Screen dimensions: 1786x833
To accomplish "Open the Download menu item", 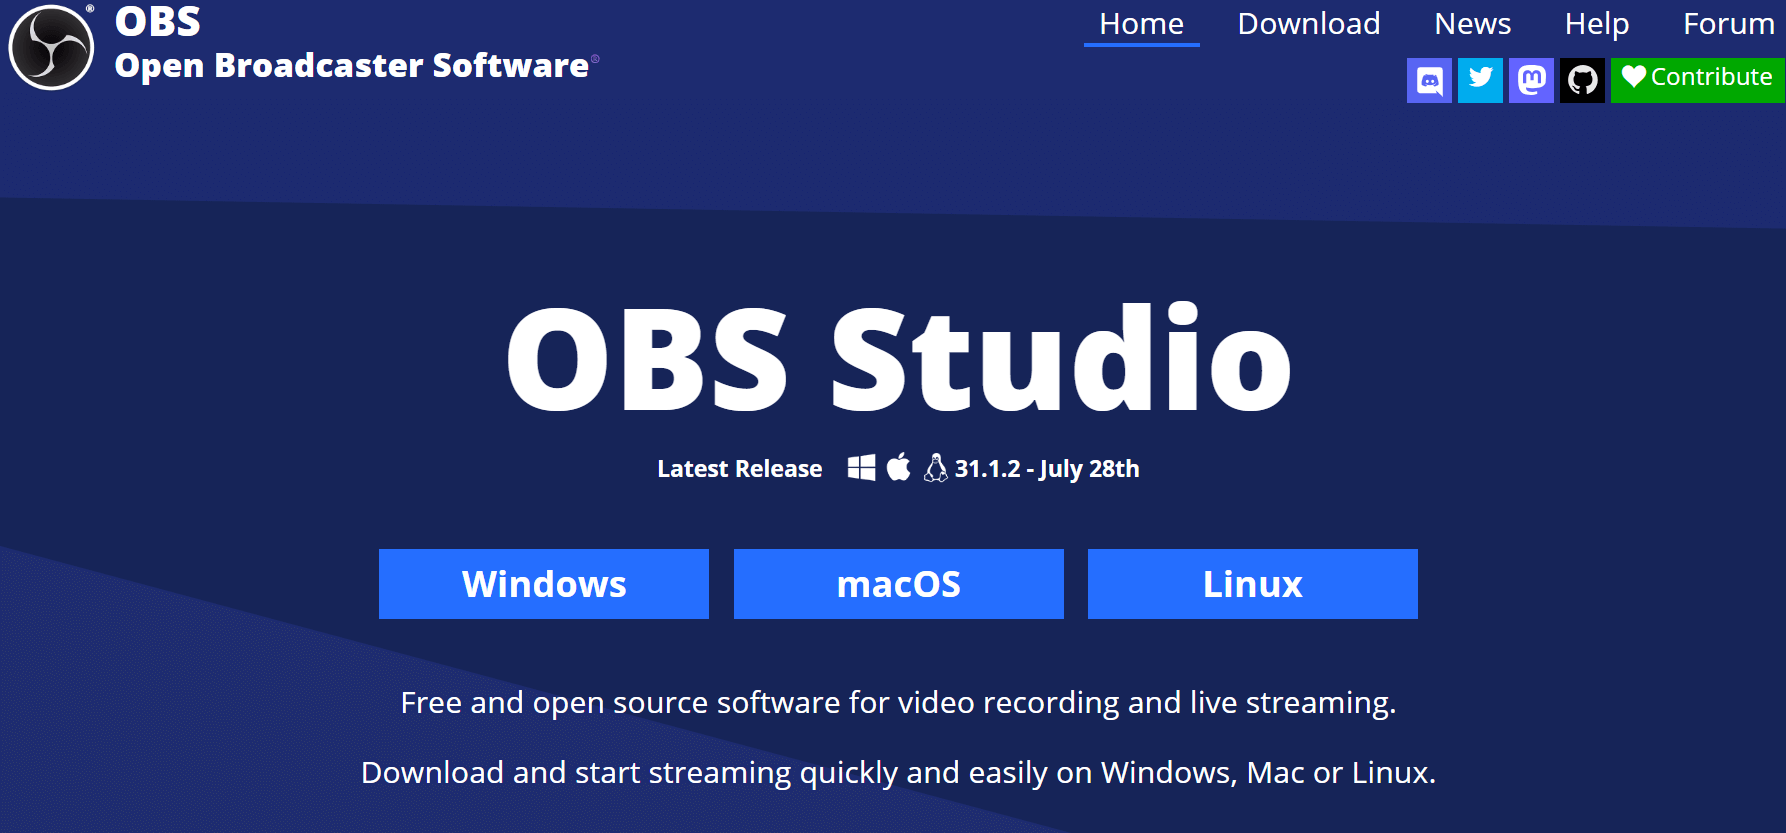I will (x=1309, y=23).
